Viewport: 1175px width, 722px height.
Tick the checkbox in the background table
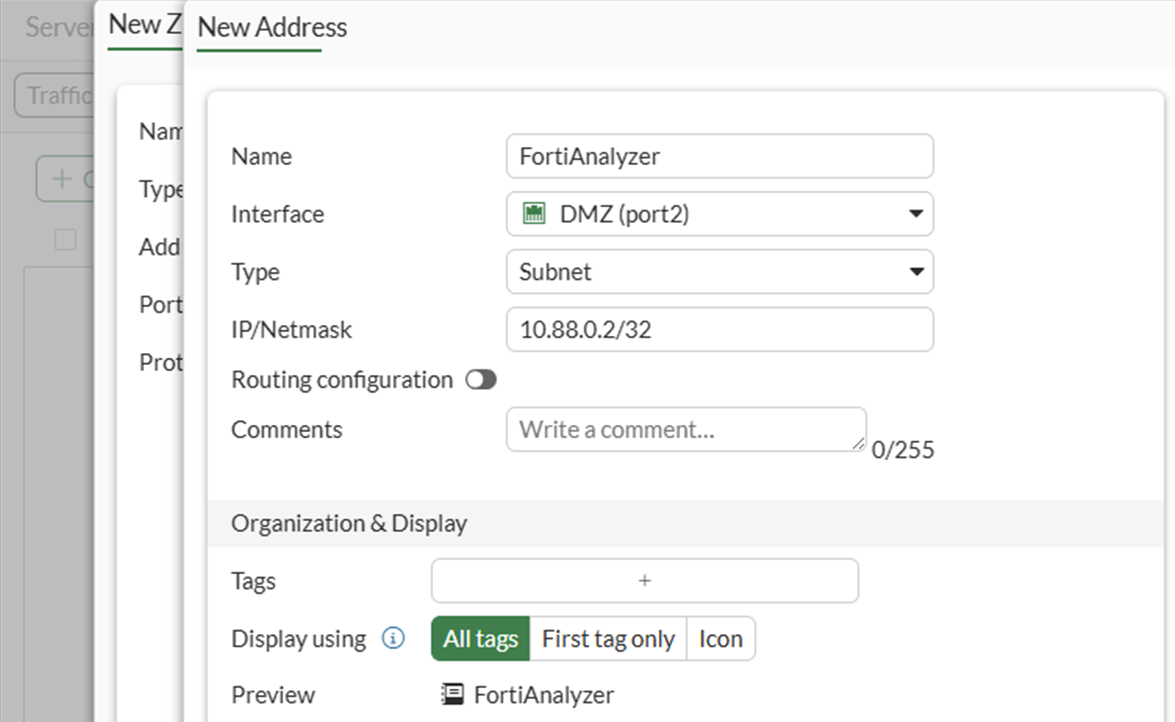point(65,240)
